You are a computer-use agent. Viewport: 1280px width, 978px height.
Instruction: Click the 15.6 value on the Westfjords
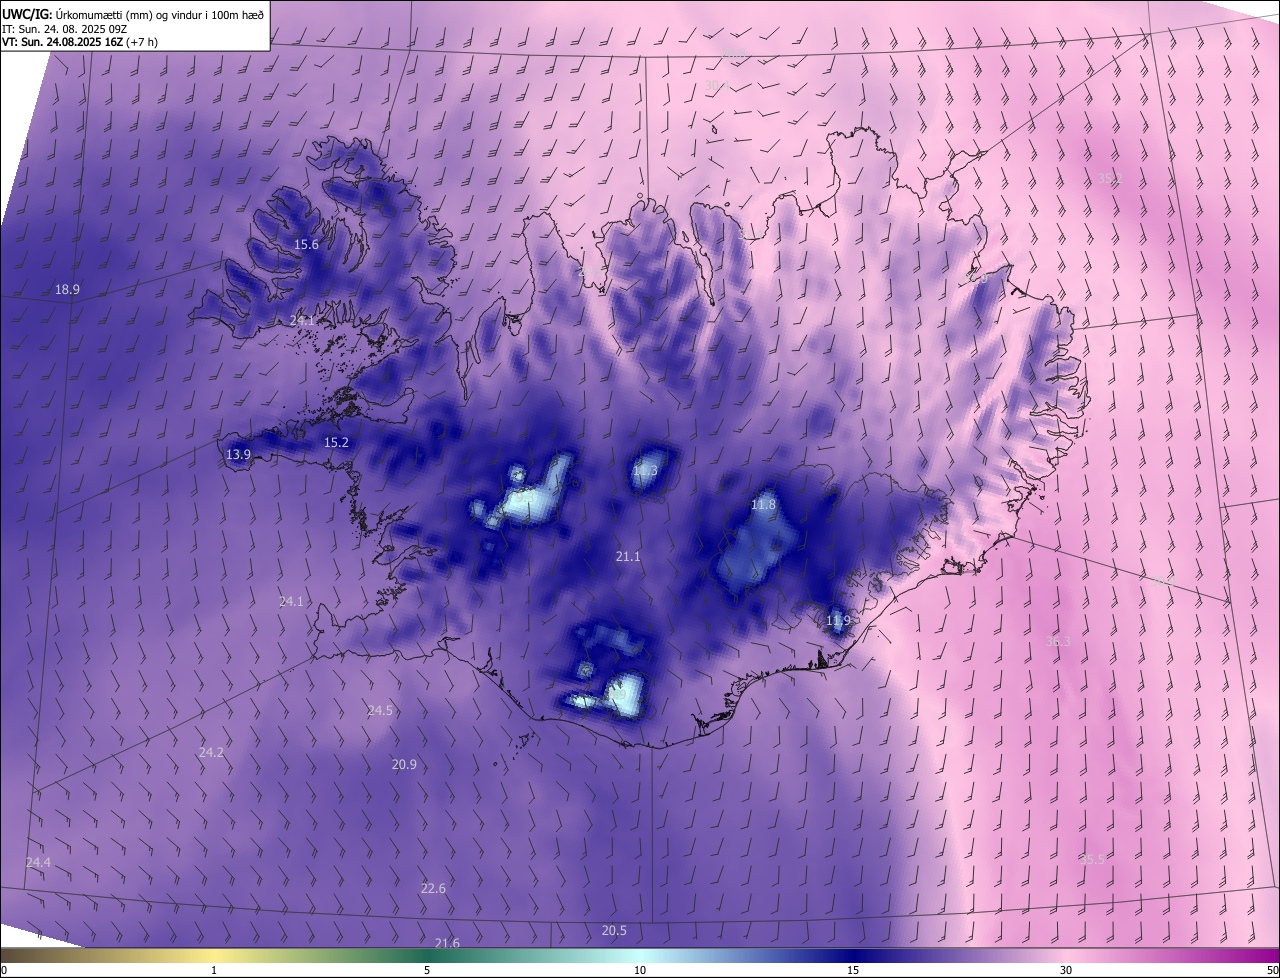(306, 244)
